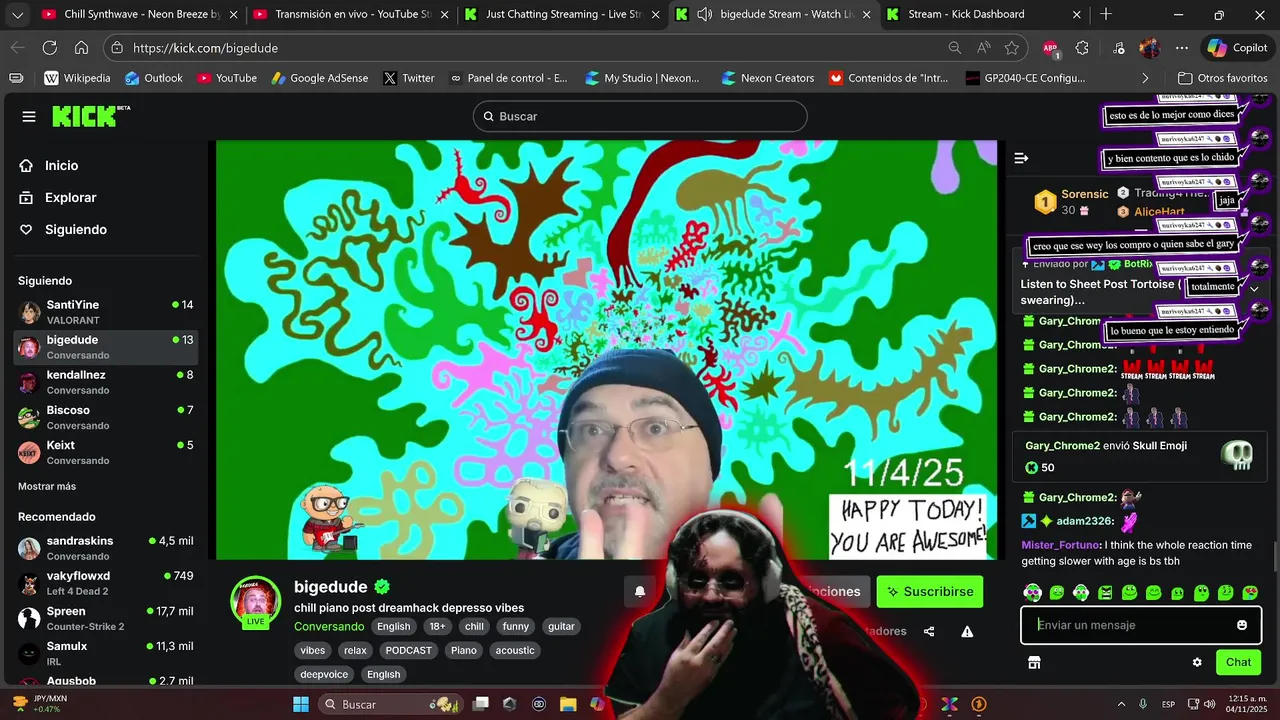Click the Conversando category link
The height and width of the screenshot is (720, 1280).
329,627
